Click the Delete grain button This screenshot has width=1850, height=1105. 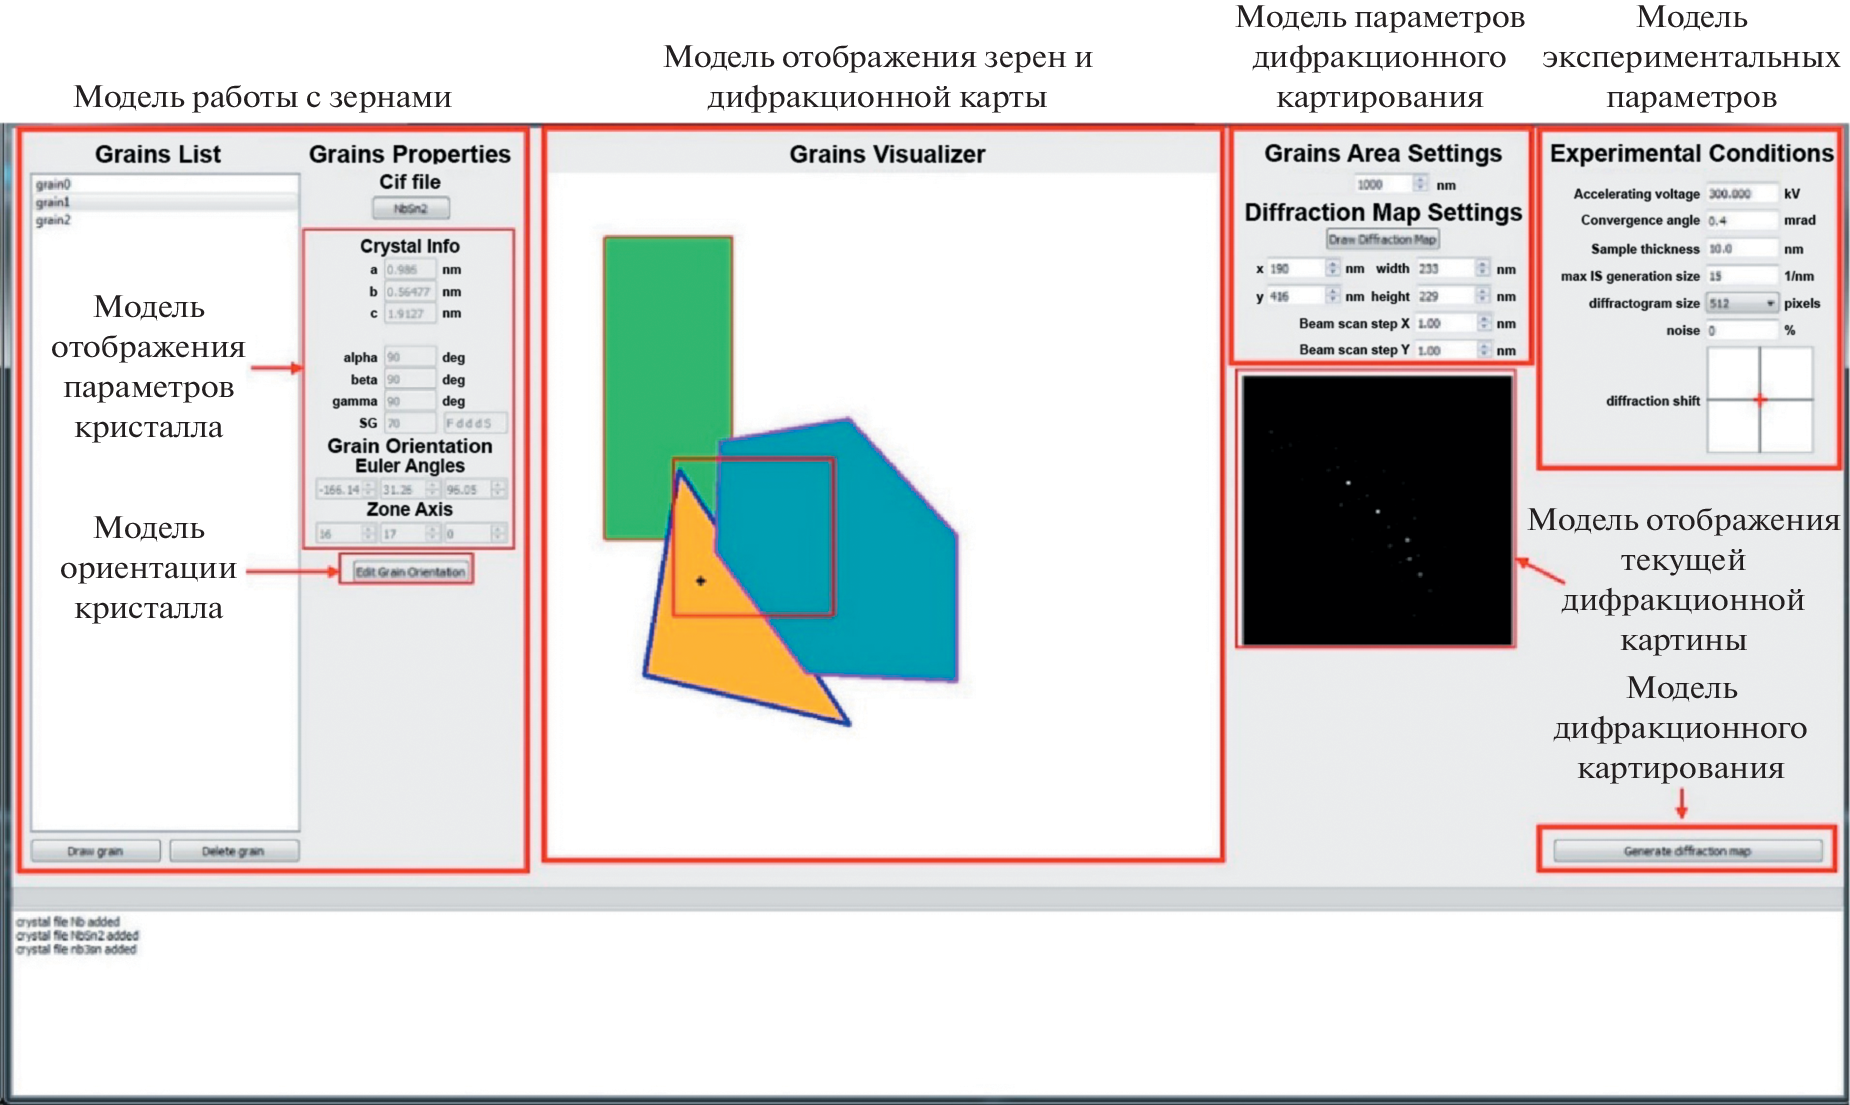point(233,851)
